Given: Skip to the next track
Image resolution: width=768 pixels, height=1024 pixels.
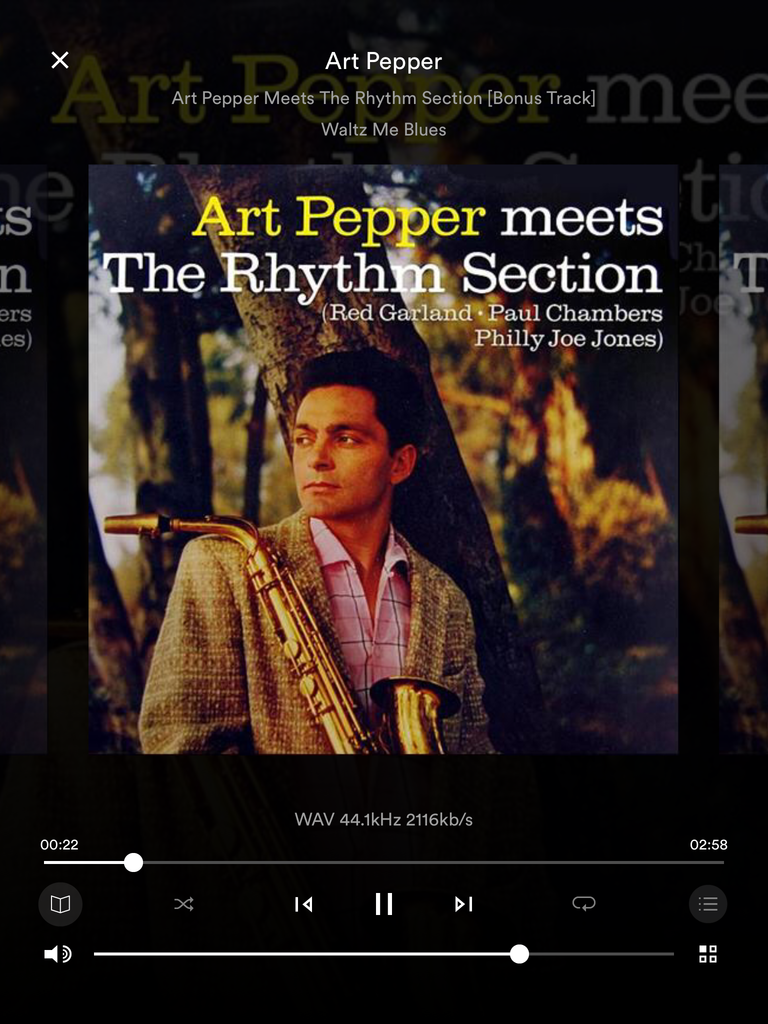Looking at the screenshot, I should (x=464, y=904).
